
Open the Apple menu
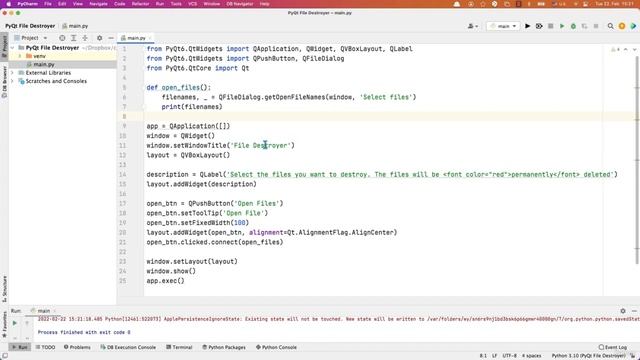pos(8,4)
